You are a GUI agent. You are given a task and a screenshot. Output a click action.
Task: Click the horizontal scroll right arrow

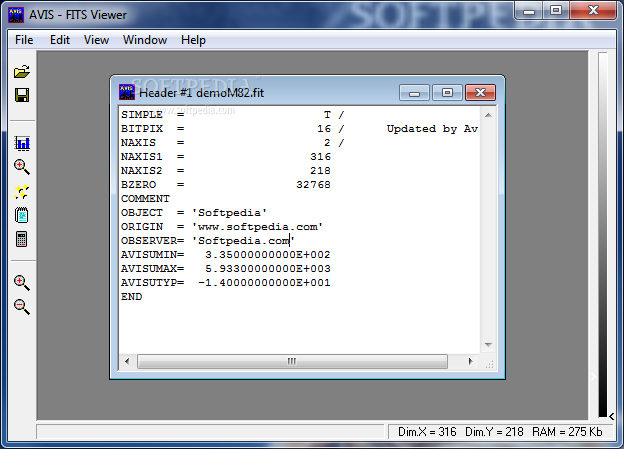tap(470, 361)
